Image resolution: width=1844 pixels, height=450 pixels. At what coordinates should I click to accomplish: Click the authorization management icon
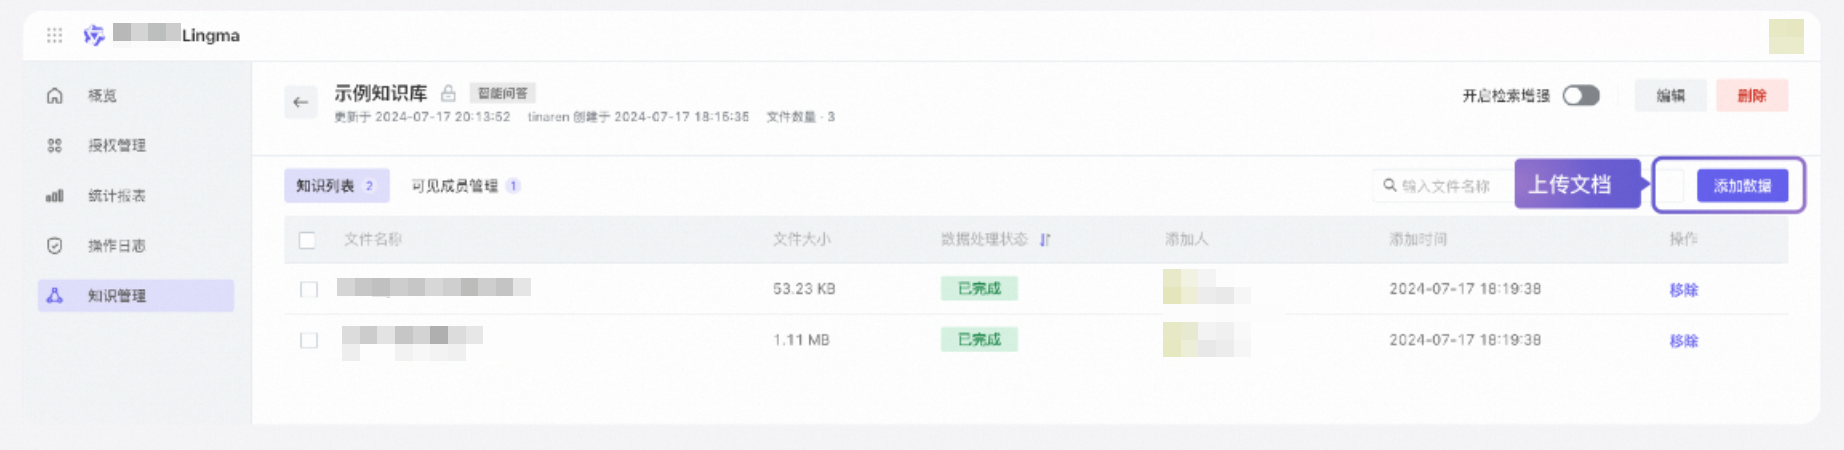[55, 146]
